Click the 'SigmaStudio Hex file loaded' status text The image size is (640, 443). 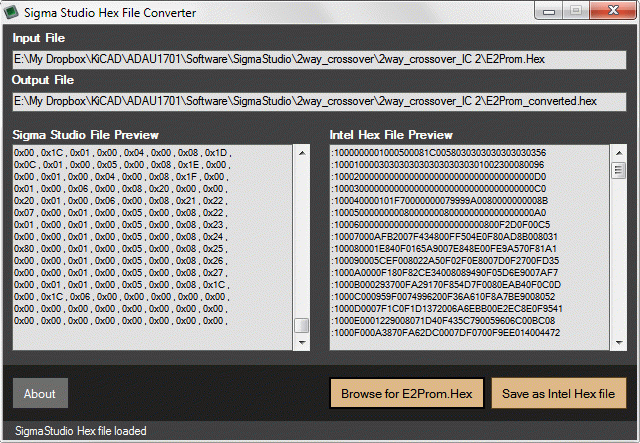[x=81, y=431]
